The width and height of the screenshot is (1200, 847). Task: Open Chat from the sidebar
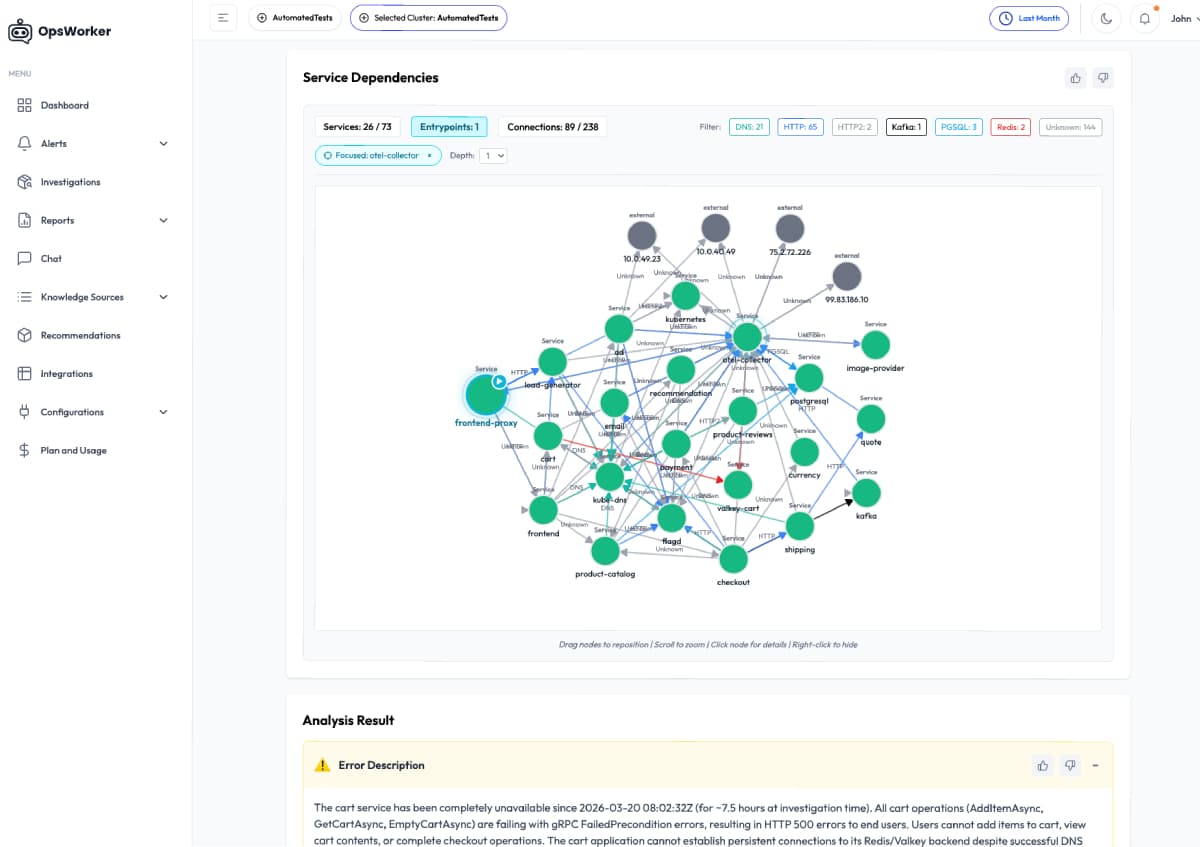[x=50, y=258]
